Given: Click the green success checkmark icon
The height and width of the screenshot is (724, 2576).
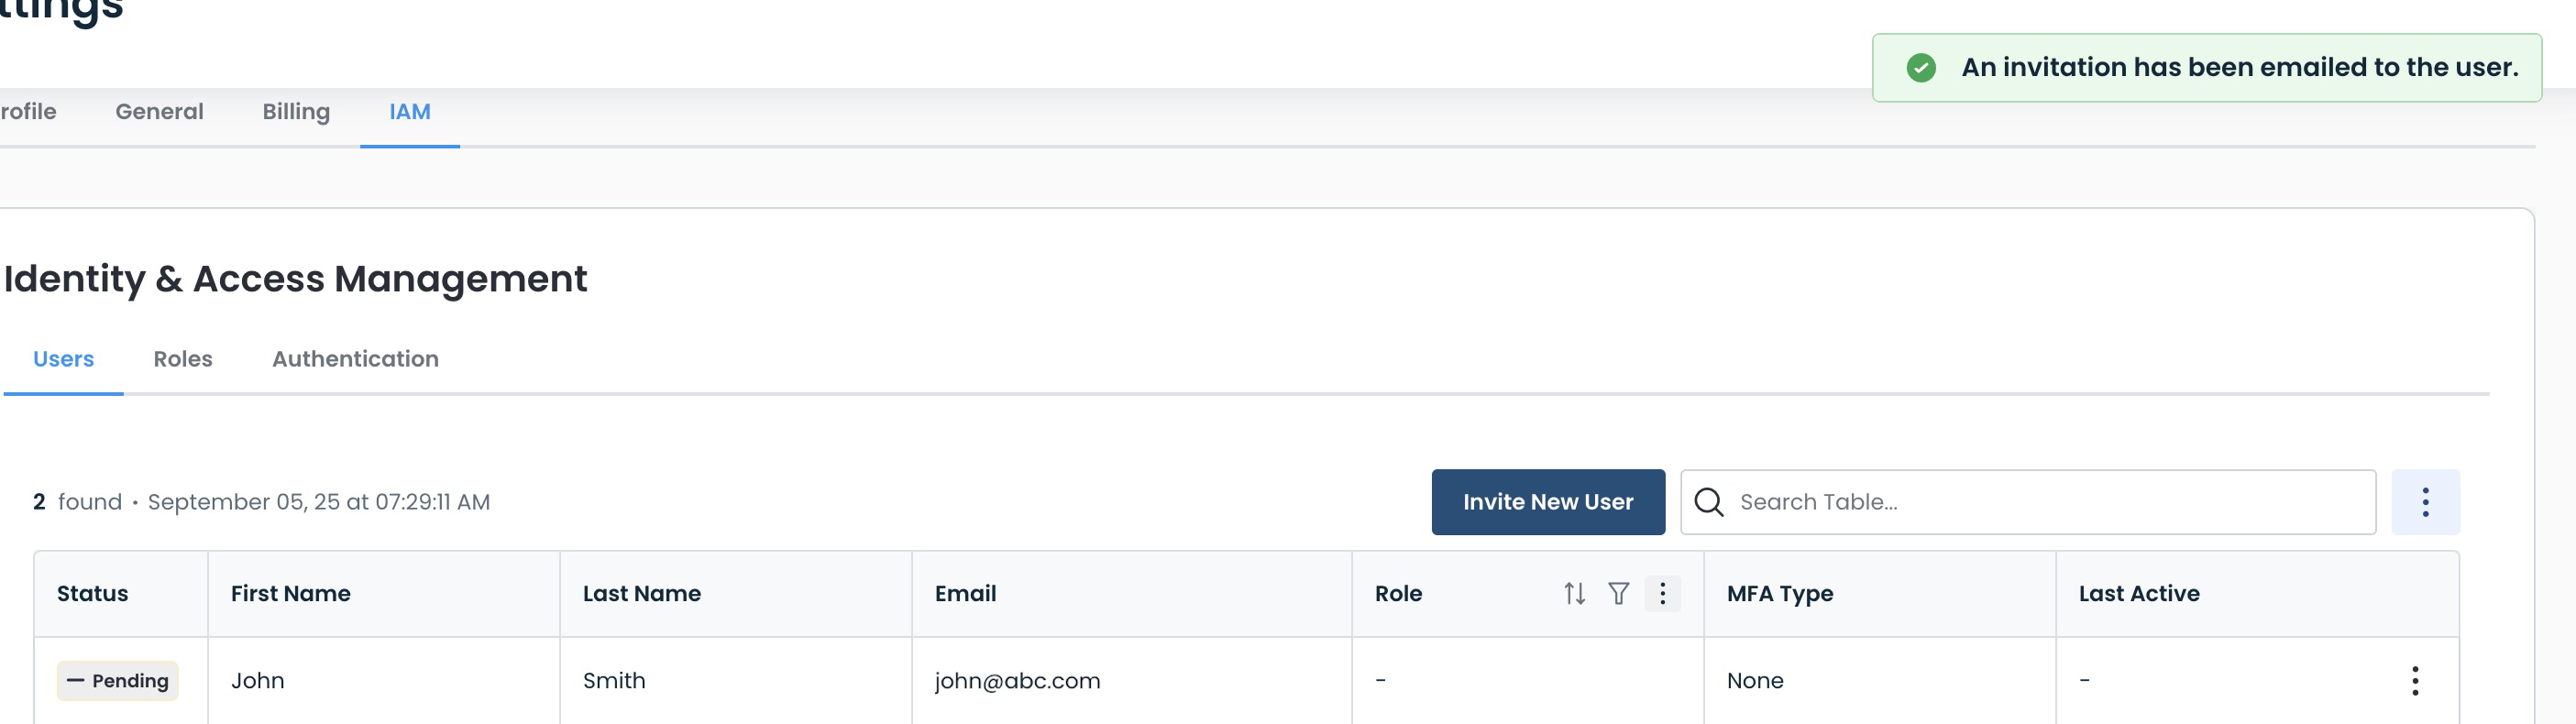Looking at the screenshot, I should coord(1920,68).
